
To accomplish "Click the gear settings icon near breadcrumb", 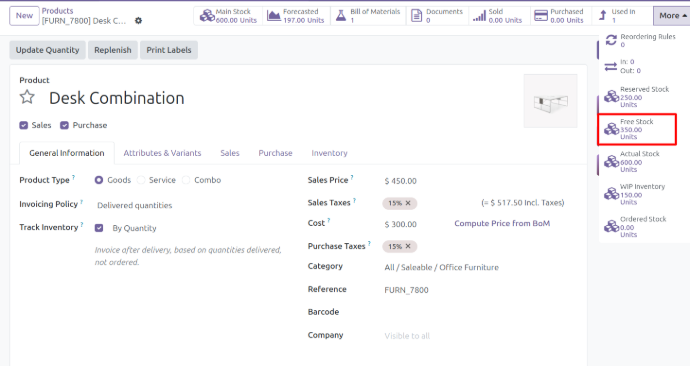I will coord(138,21).
